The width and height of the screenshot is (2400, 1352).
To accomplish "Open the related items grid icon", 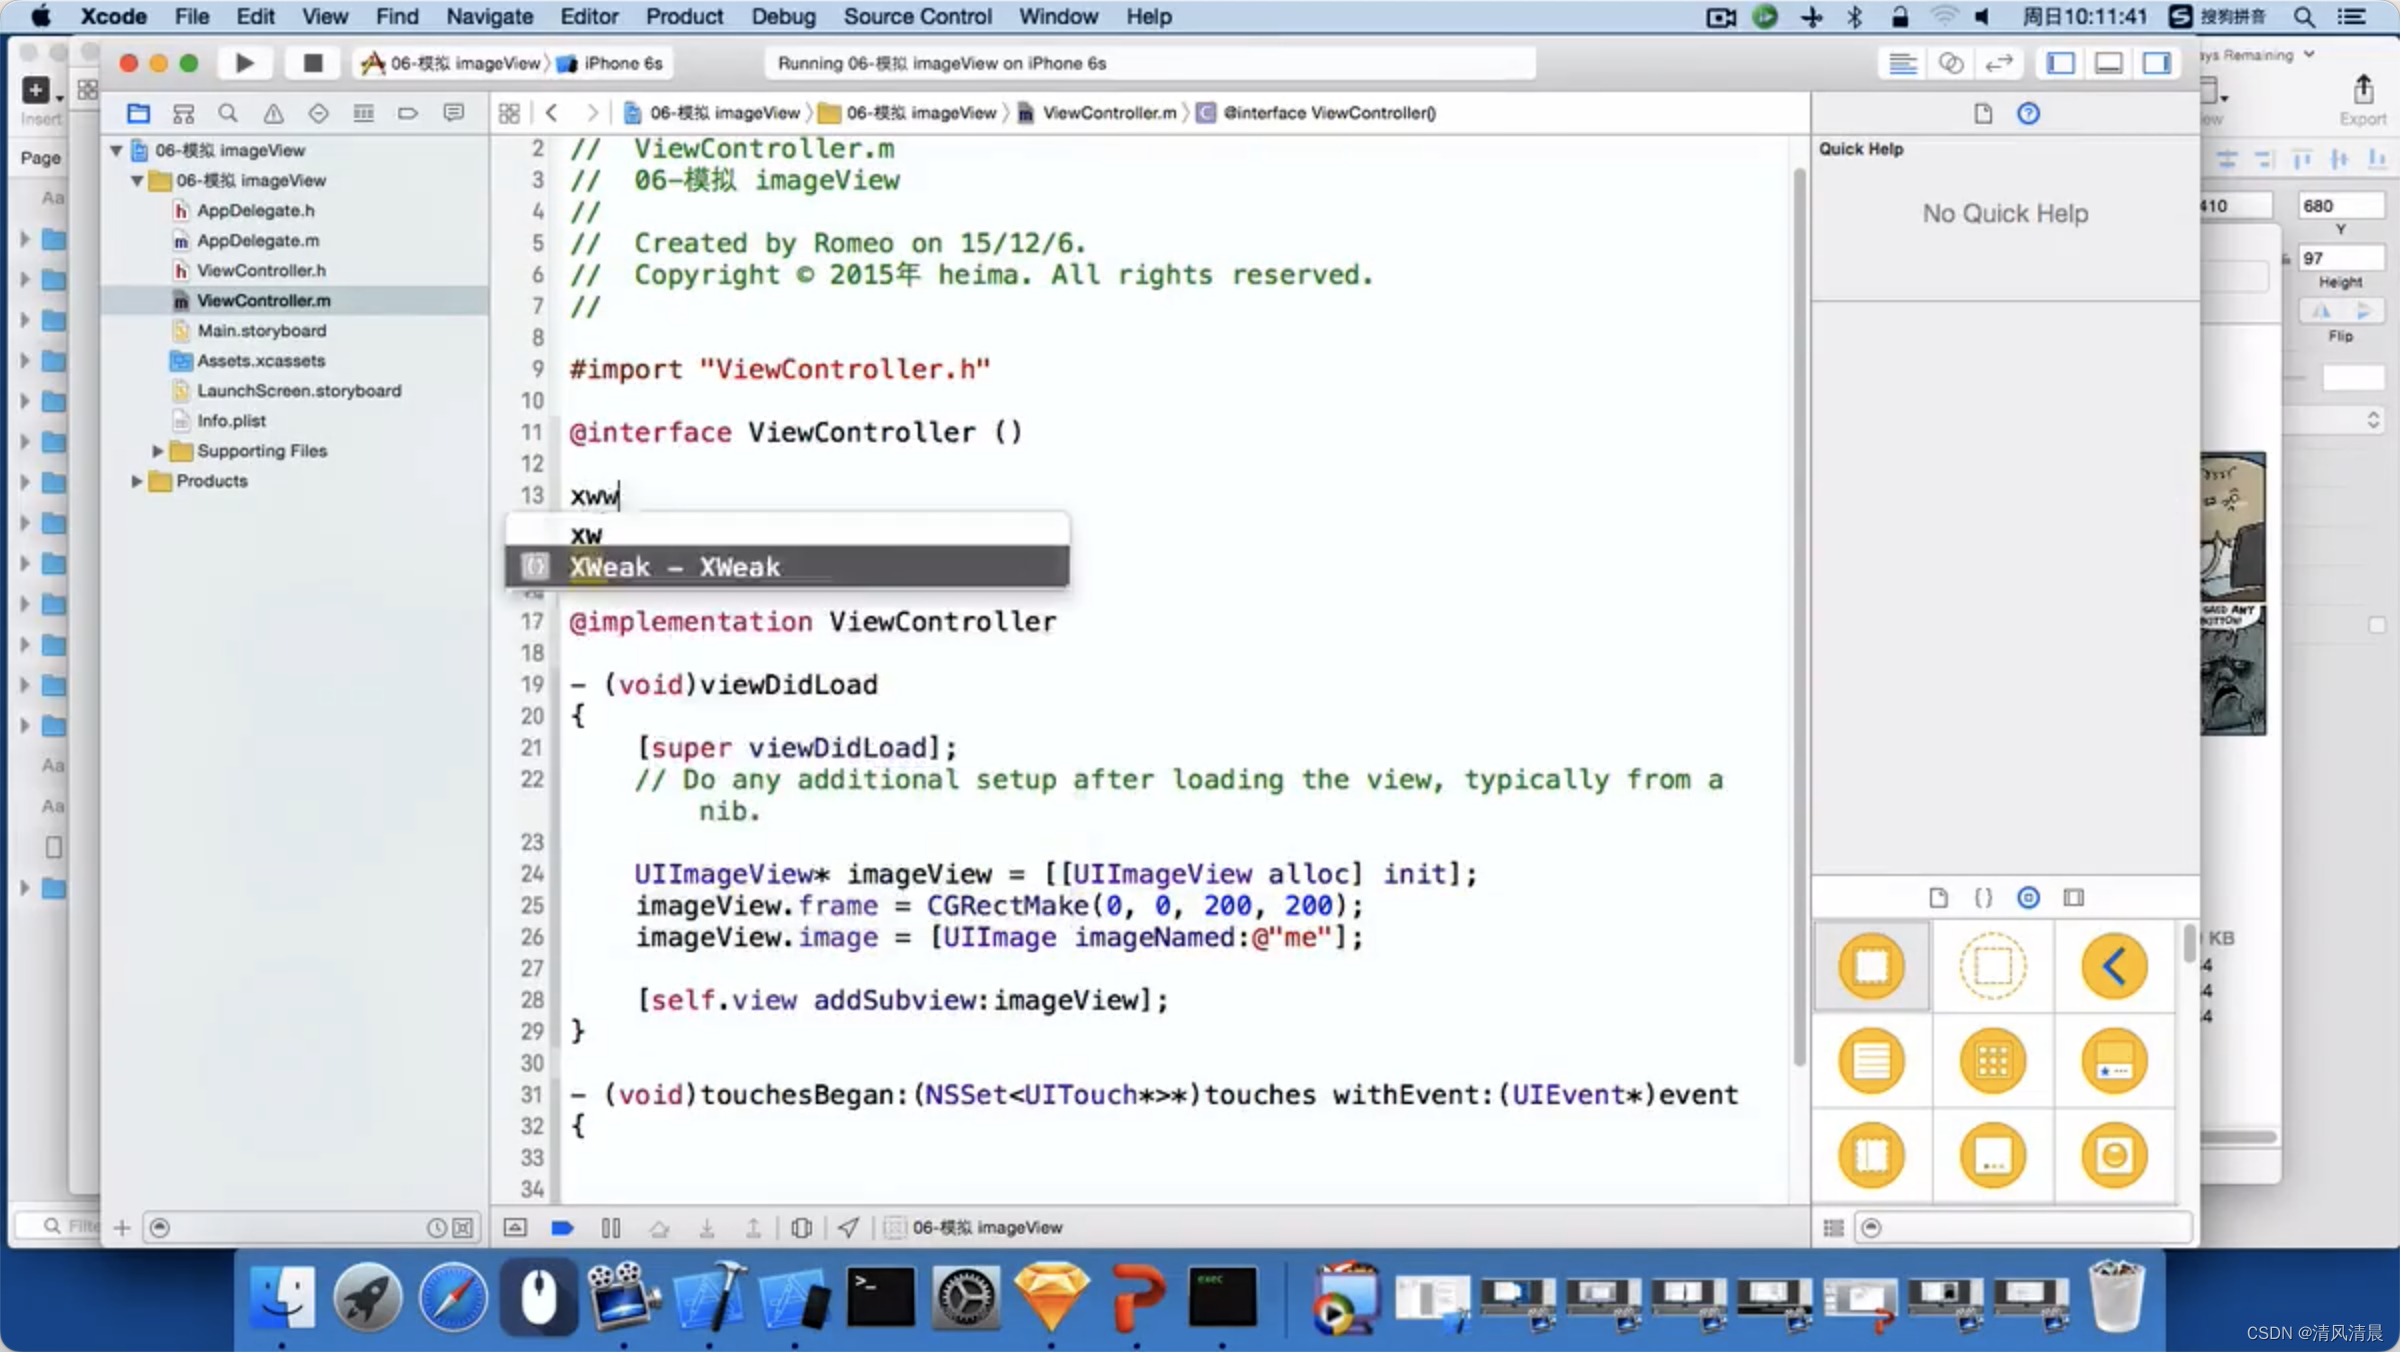I will click(x=509, y=113).
